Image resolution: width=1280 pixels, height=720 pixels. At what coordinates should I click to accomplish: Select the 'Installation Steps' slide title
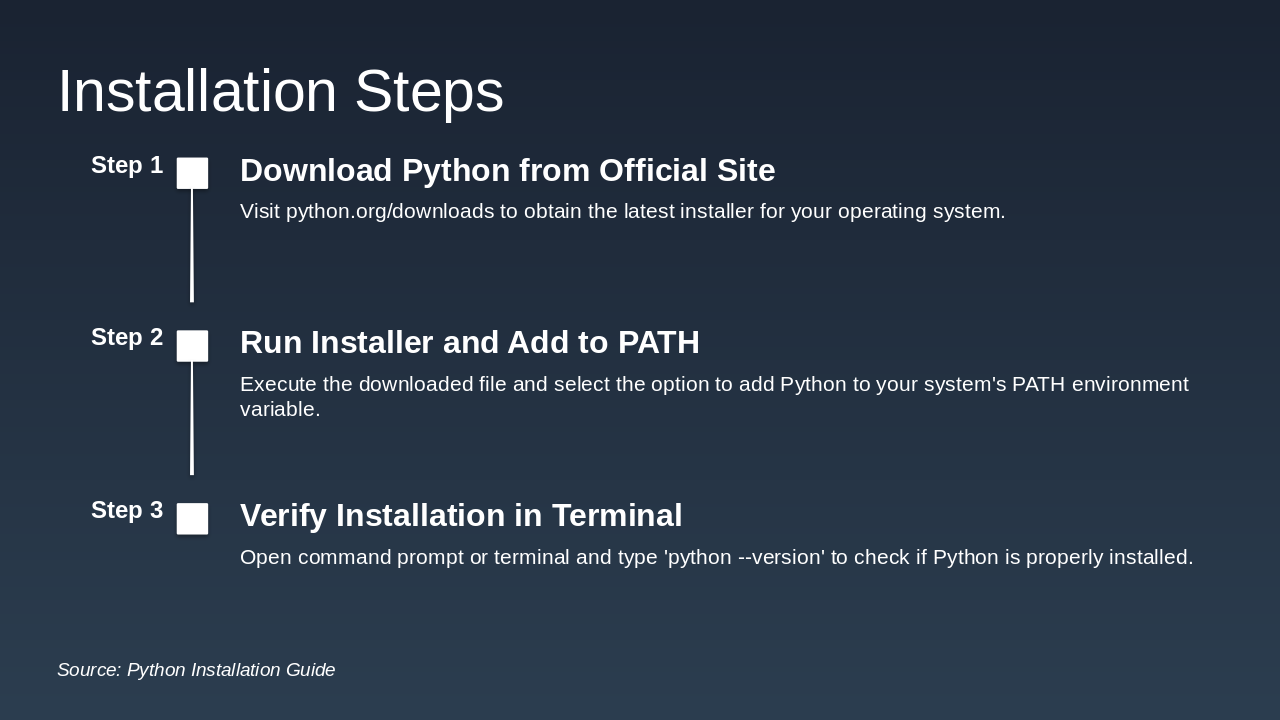click(280, 91)
